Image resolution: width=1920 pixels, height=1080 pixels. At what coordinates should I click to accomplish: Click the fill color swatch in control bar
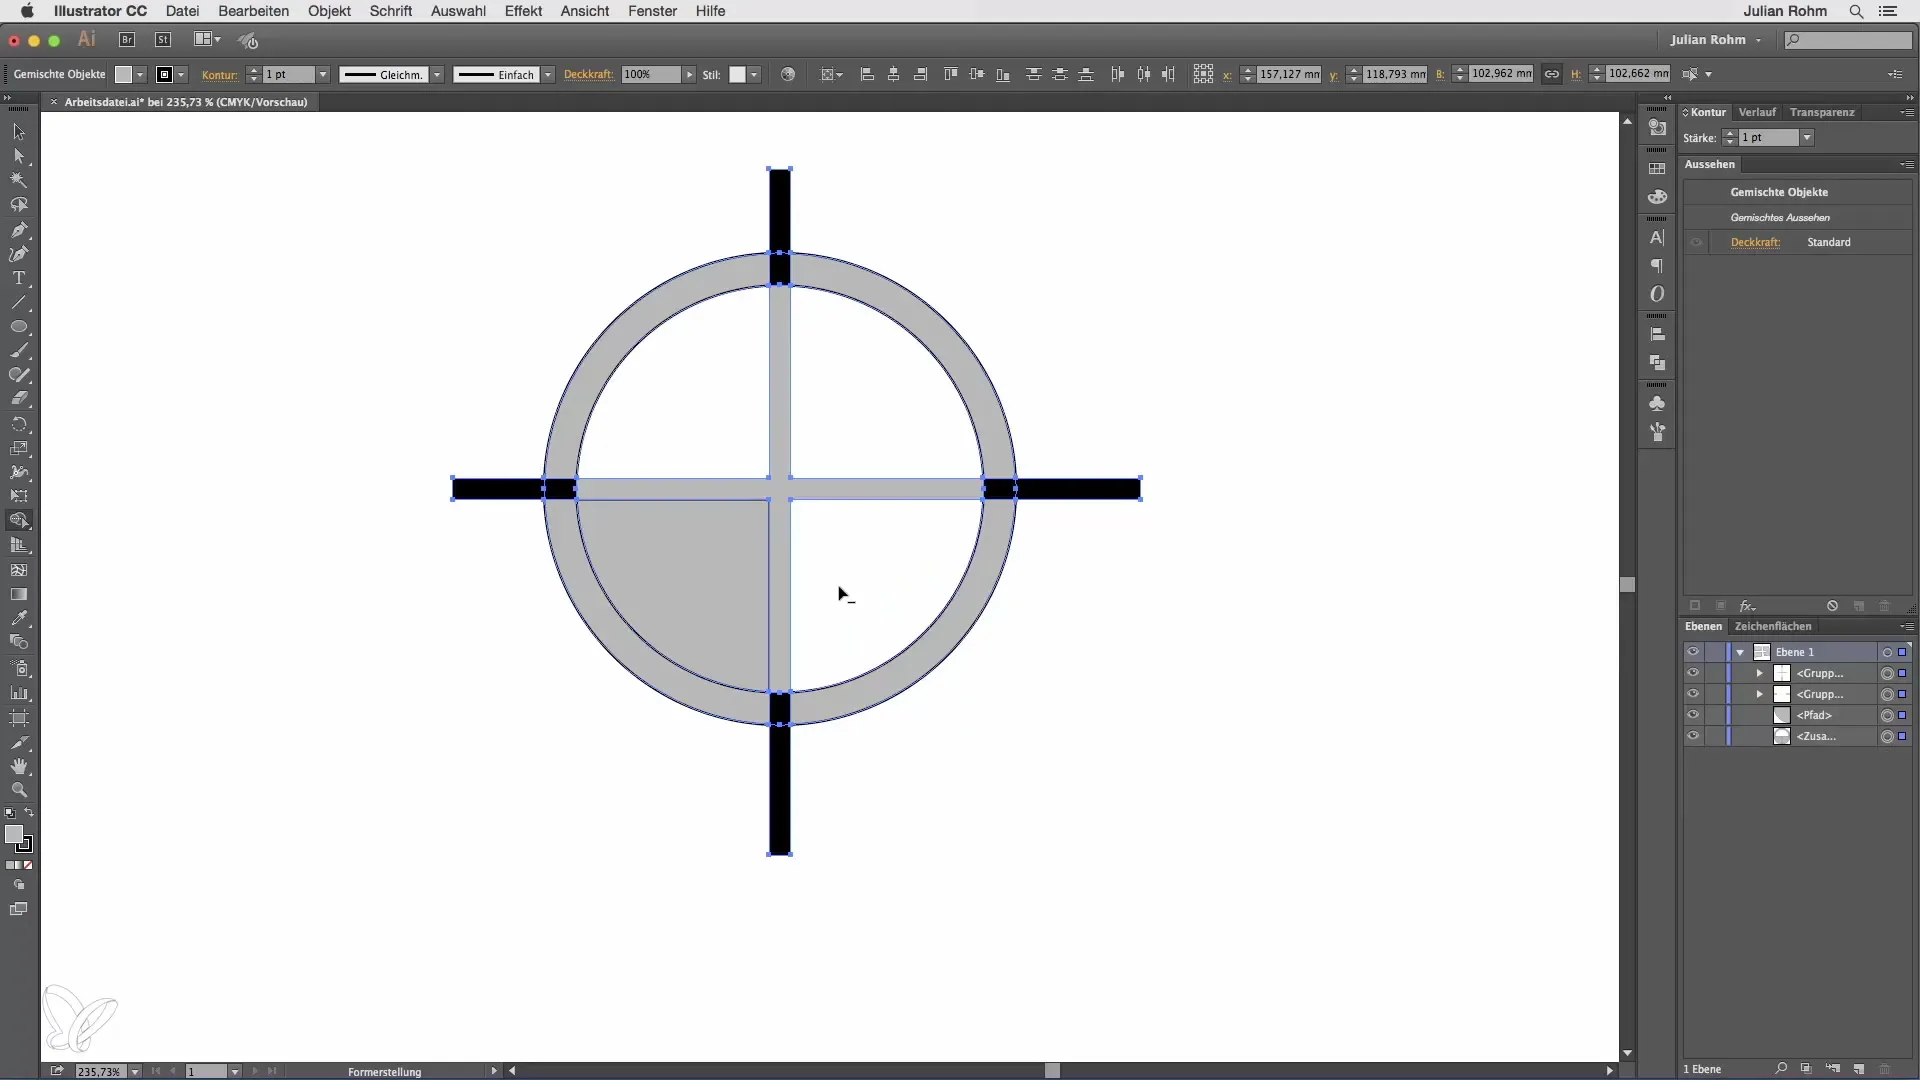(x=123, y=75)
